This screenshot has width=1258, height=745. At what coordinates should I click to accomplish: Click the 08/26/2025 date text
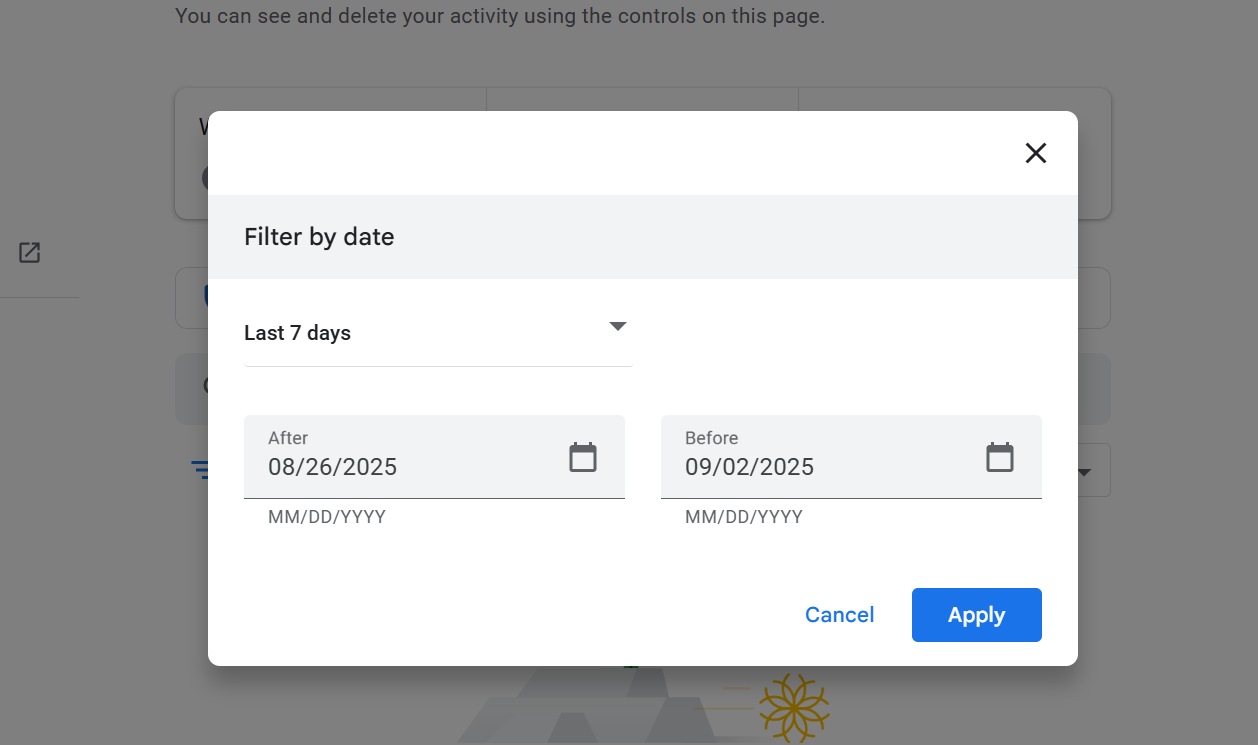(x=332, y=466)
